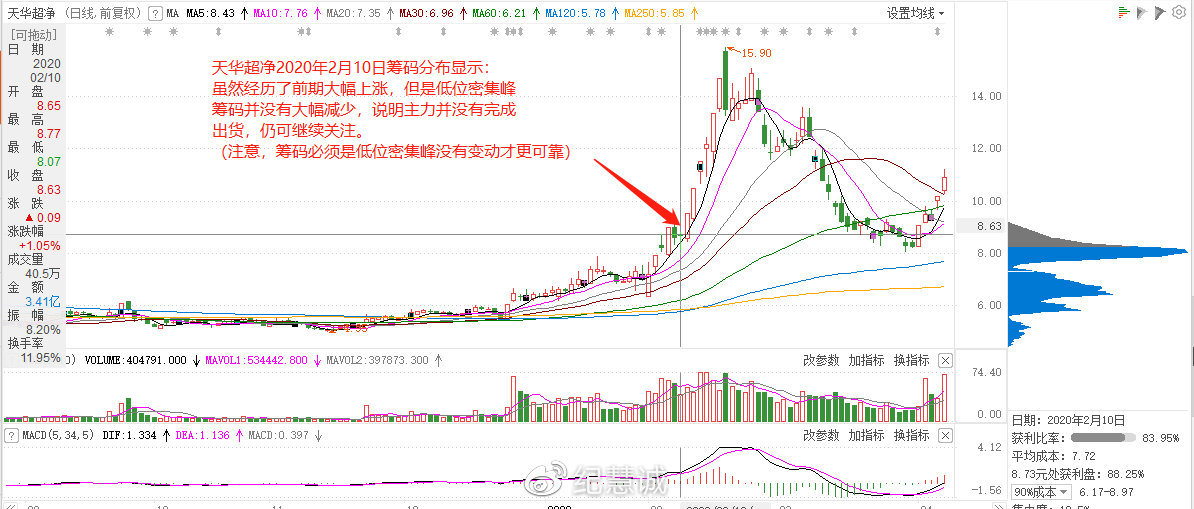
Task: Click the 83.95% profit ratio value
Action: click(x=1160, y=438)
